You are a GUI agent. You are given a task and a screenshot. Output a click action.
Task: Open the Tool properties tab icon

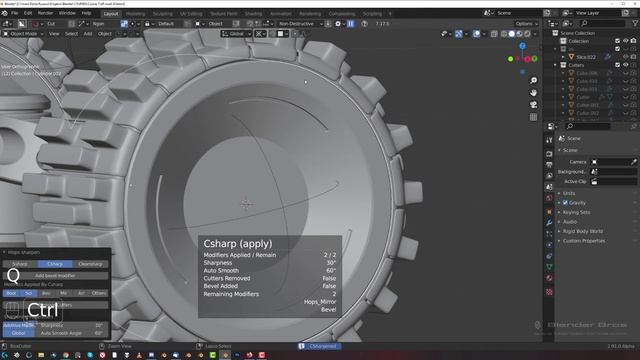point(549,140)
